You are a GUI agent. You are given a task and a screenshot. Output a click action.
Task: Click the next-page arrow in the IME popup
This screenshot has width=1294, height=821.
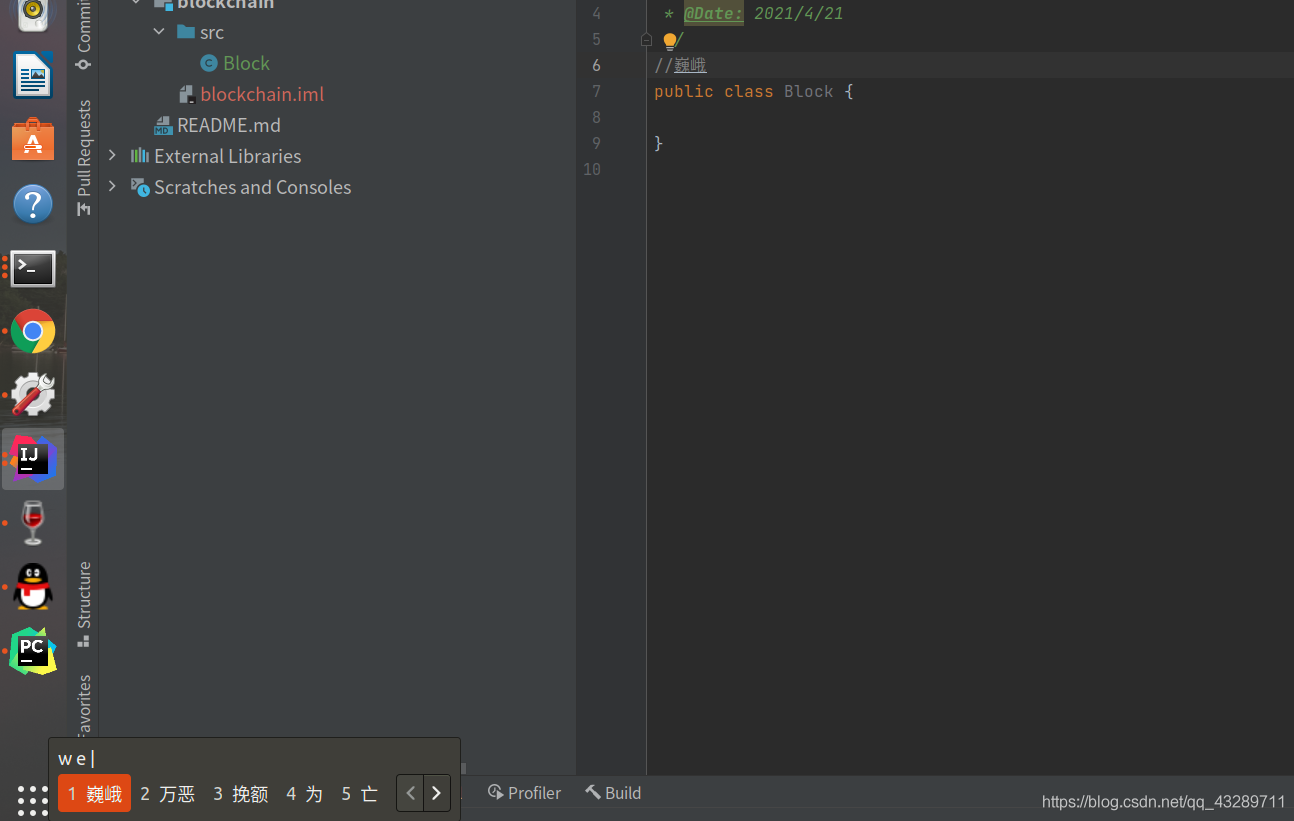(436, 792)
